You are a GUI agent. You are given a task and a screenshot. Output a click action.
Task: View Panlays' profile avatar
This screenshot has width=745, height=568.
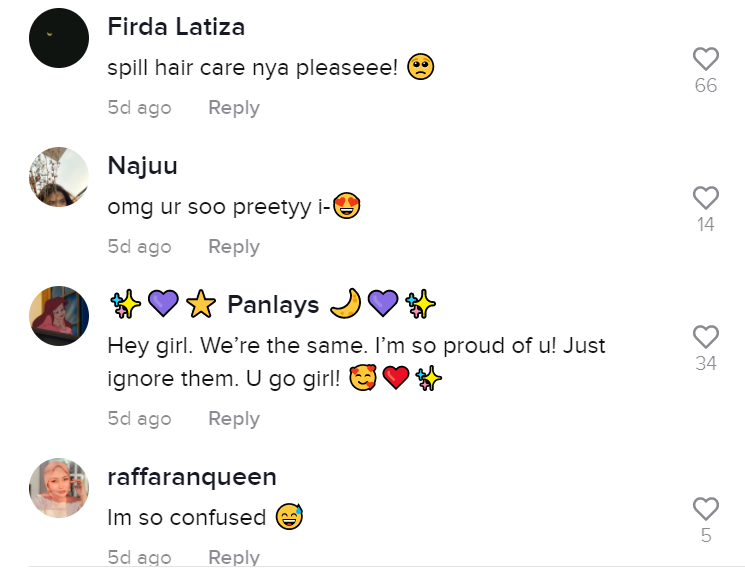pos(59,316)
